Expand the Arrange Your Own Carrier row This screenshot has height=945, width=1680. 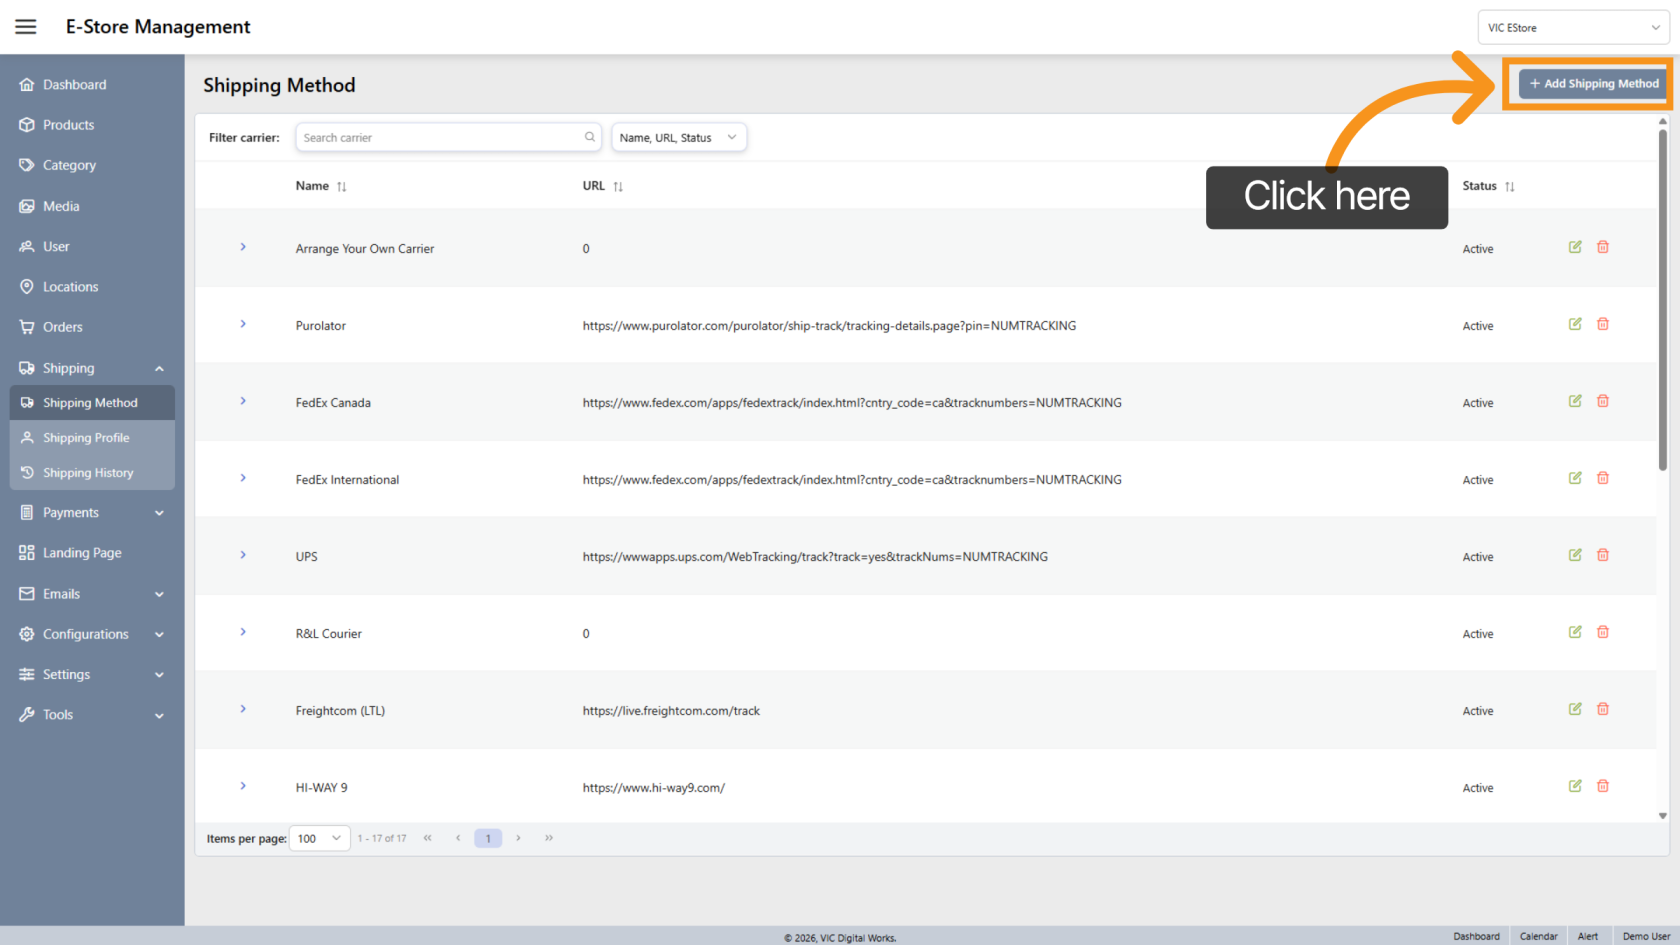(243, 247)
